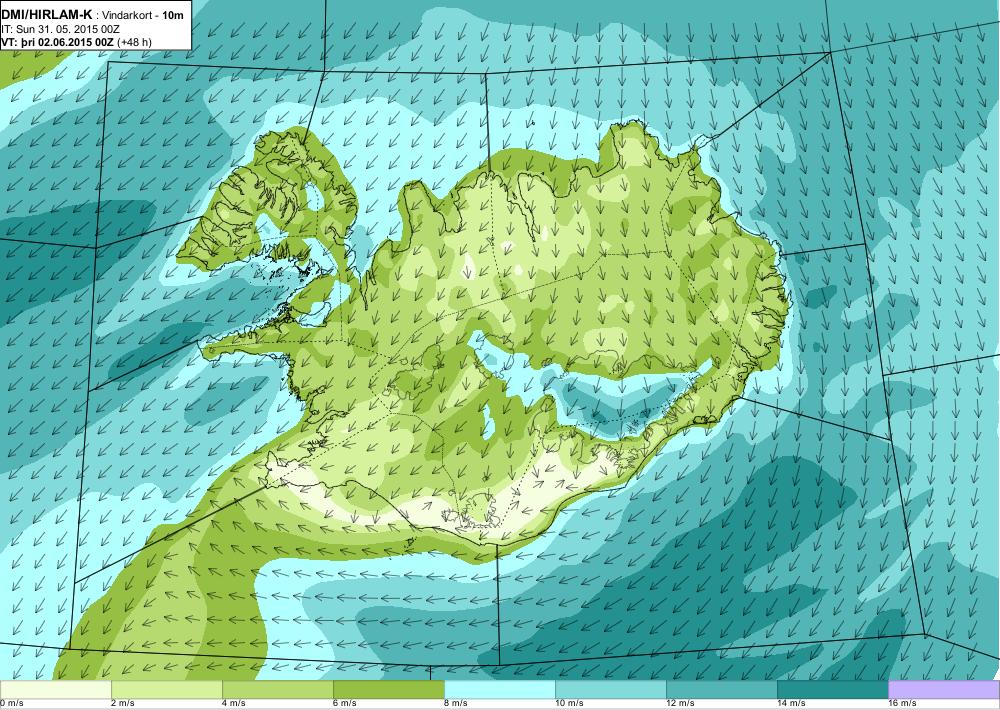Click the "16 m/s" legend label
This screenshot has width=1000, height=710.
pyautogui.click(x=902, y=704)
